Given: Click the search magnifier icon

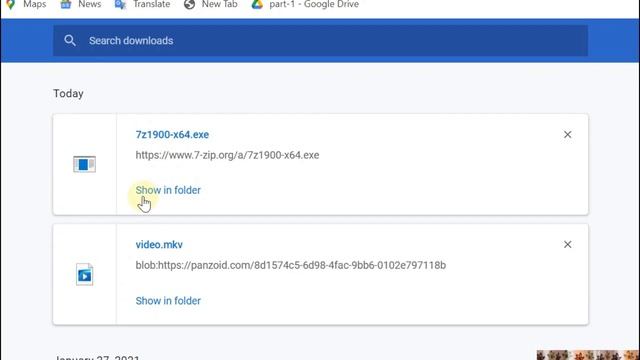Looking at the screenshot, I should (x=70, y=40).
